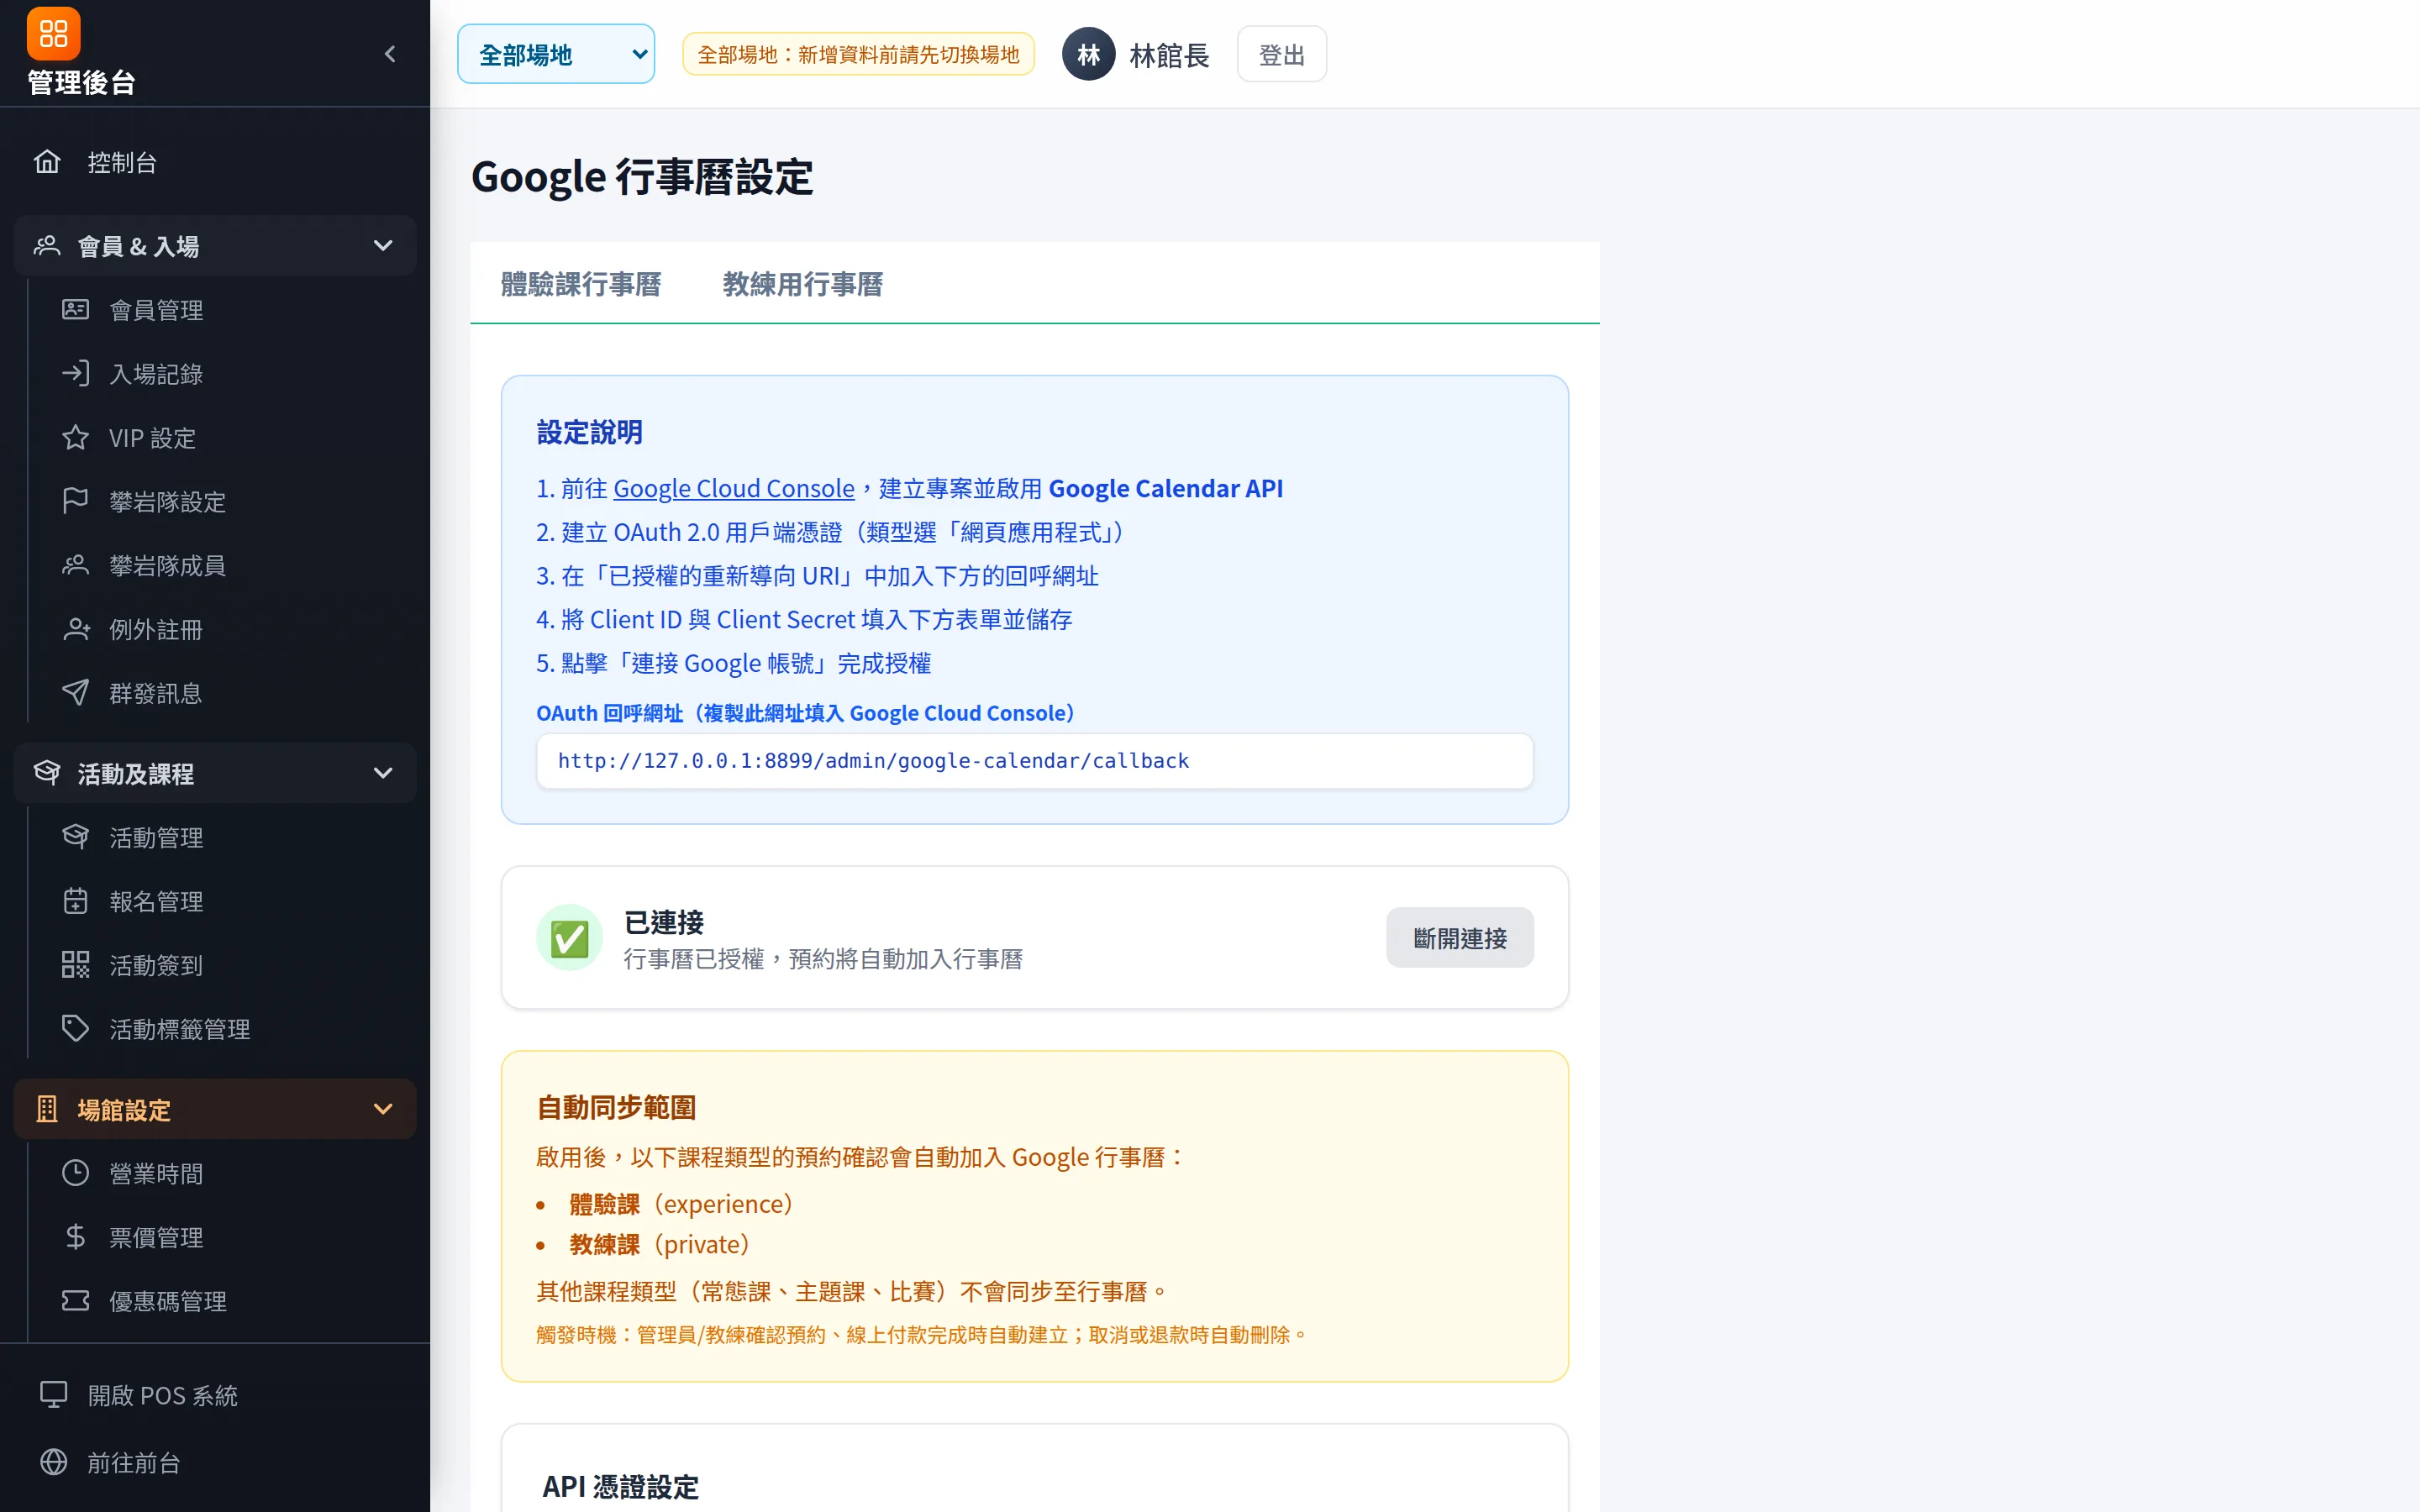This screenshot has height=1512, width=2420.
Task: Launch 開啟 POS 系統
Action: 215,1395
